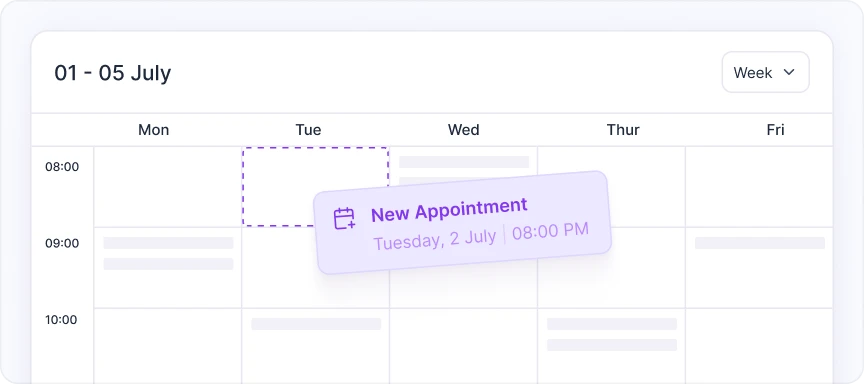The width and height of the screenshot is (864, 384).
Task: Click the chevron arrow beside Week
Action: pyautogui.click(x=789, y=72)
